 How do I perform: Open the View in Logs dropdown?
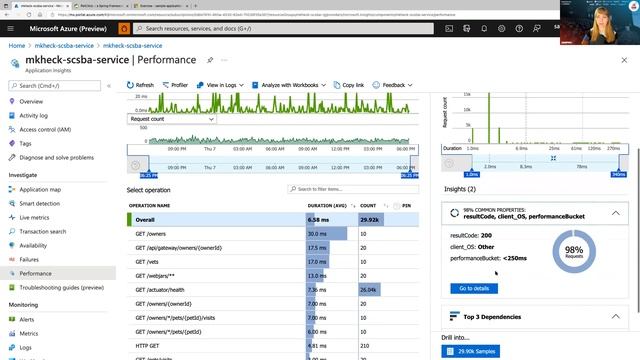220,85
